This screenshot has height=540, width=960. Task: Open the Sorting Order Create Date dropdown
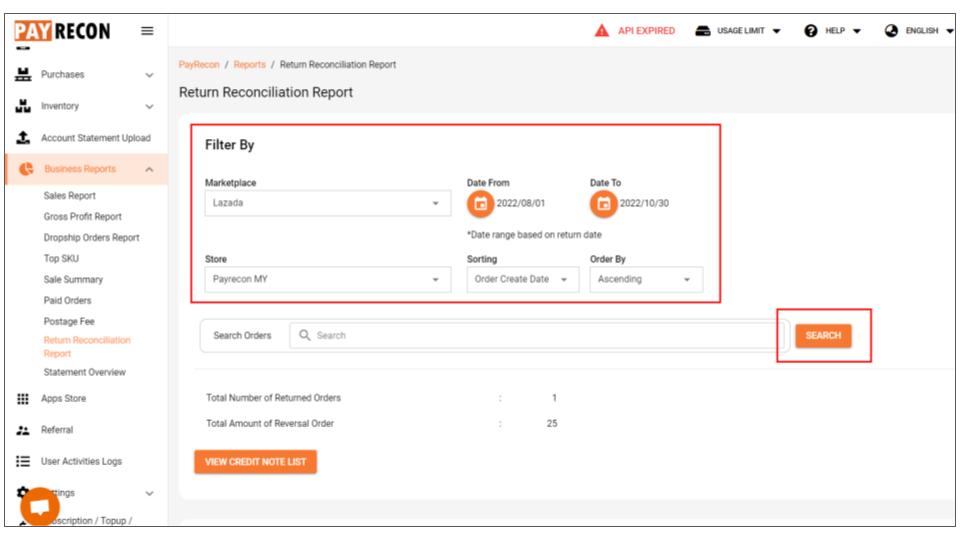(x=522, y=279)
